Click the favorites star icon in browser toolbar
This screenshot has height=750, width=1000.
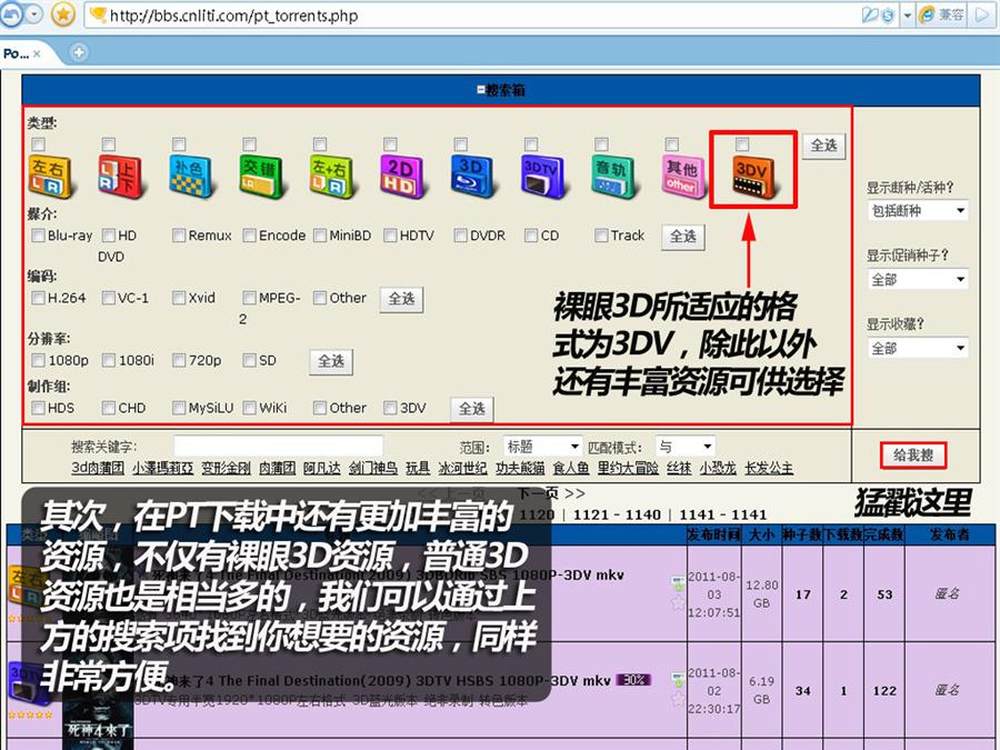[x=62, y=14]
